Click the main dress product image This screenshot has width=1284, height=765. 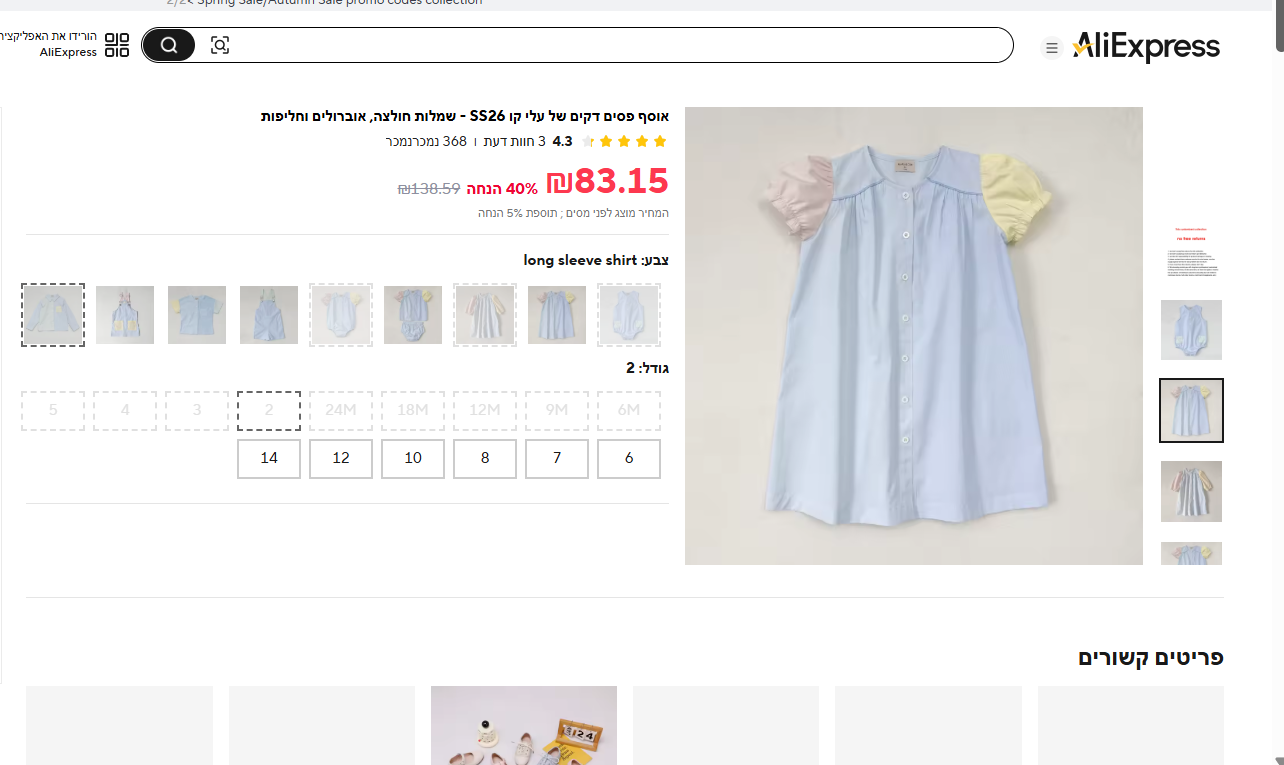[x=913, y=336]
